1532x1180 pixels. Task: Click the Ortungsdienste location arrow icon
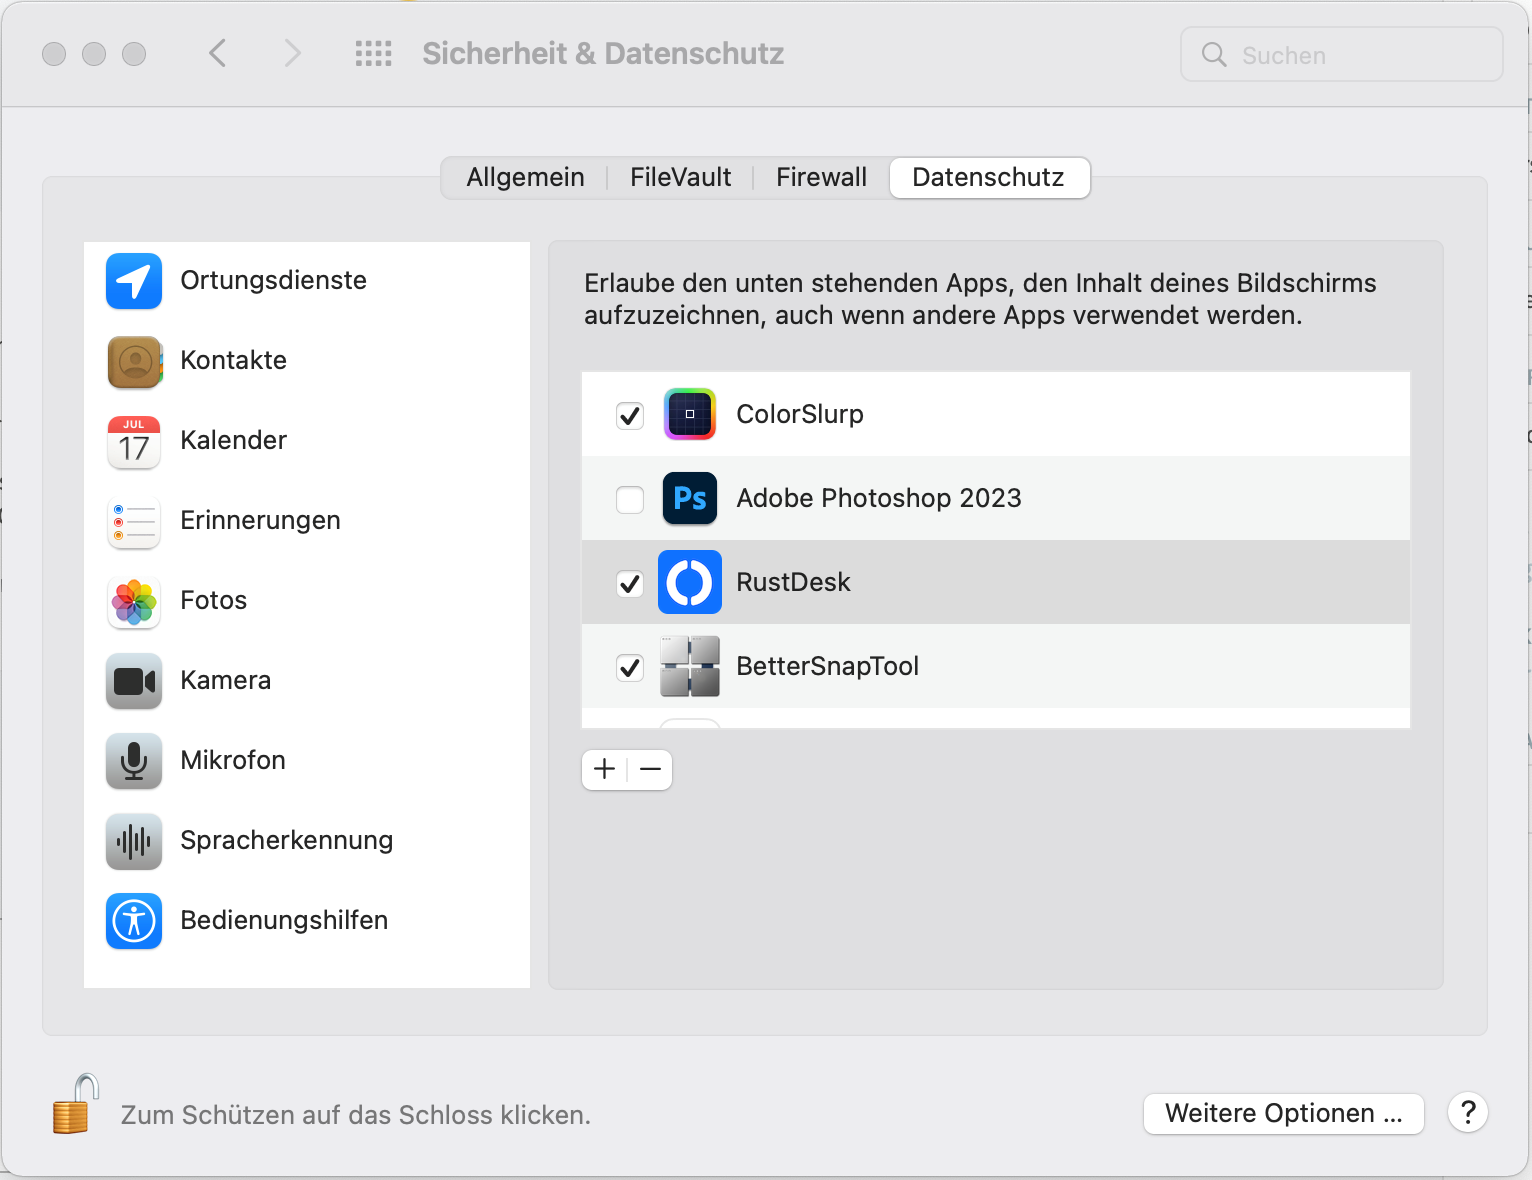tap(134, 281)
